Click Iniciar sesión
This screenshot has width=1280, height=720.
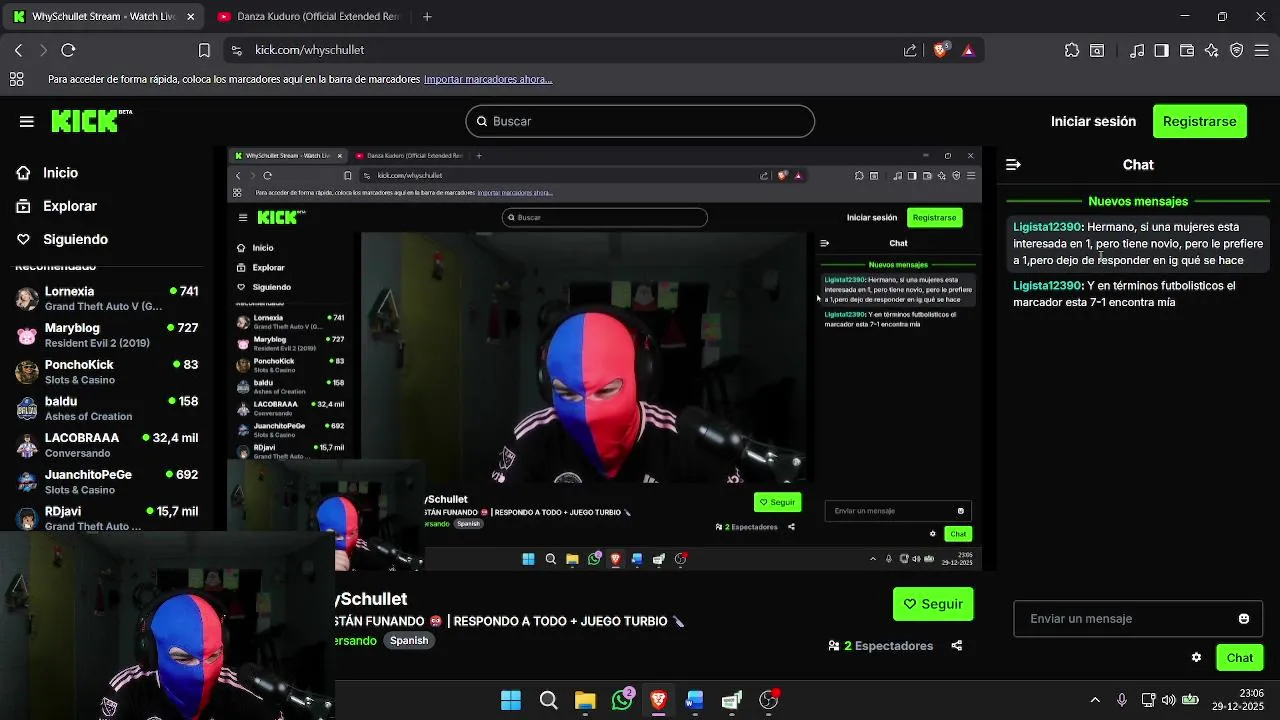point(1093,121)
